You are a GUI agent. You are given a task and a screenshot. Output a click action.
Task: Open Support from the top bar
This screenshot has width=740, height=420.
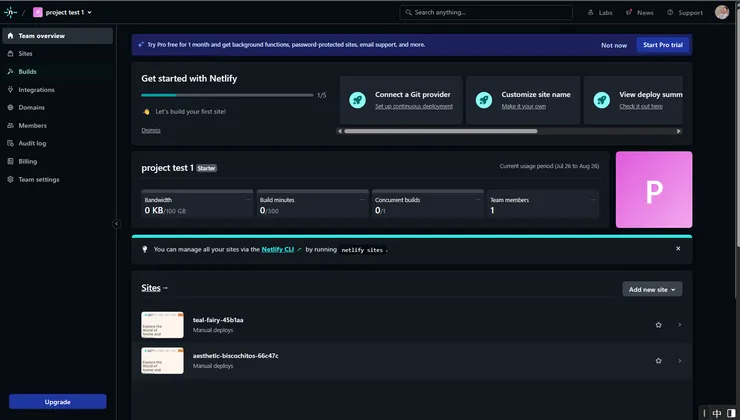(685, 13)
